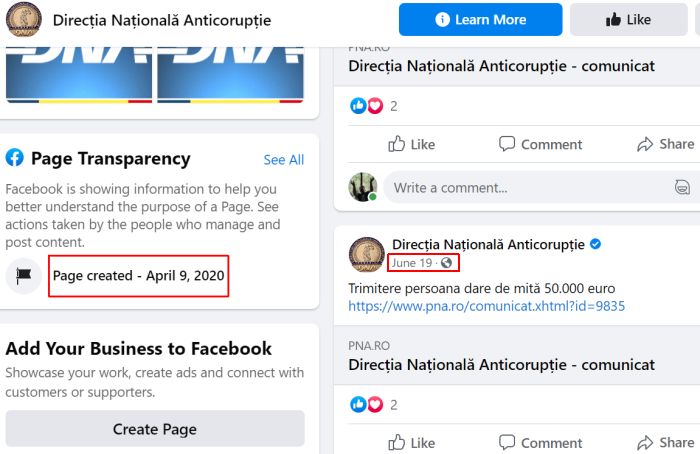700x454 pixels.
Task: Open sticker picker in comment box
Action: [682, 187]
